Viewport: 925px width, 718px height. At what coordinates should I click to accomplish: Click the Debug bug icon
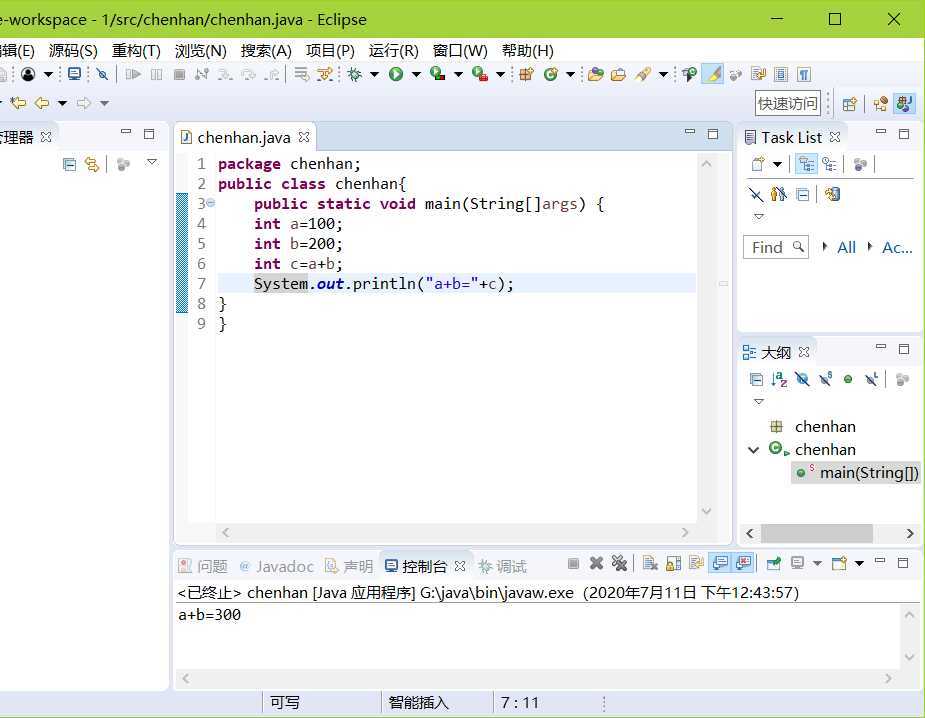tap(355, 74)
